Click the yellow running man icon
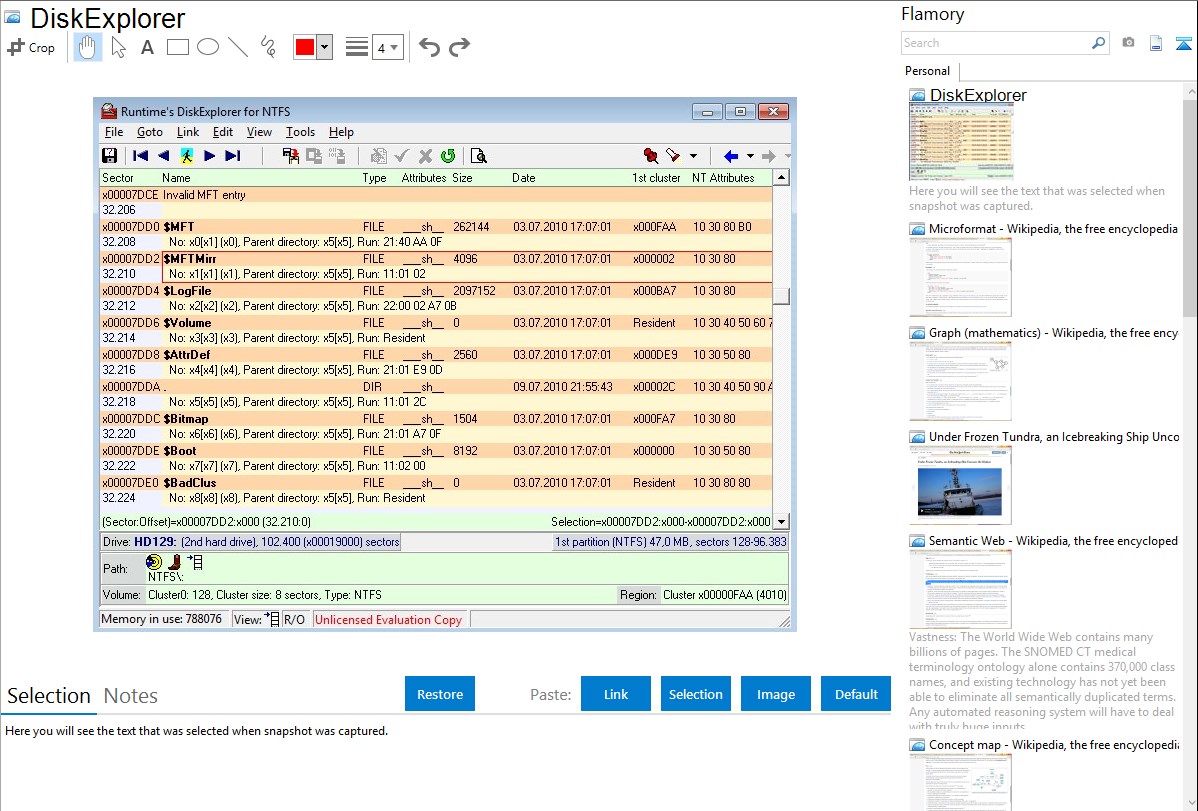This screenshot has height=811, width=1198. (x=186, y=156)
